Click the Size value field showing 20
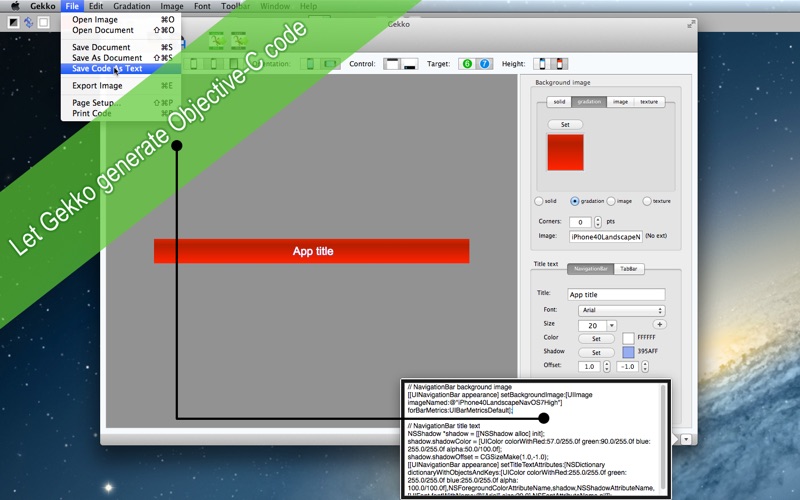800x500 pixels. 592,326
